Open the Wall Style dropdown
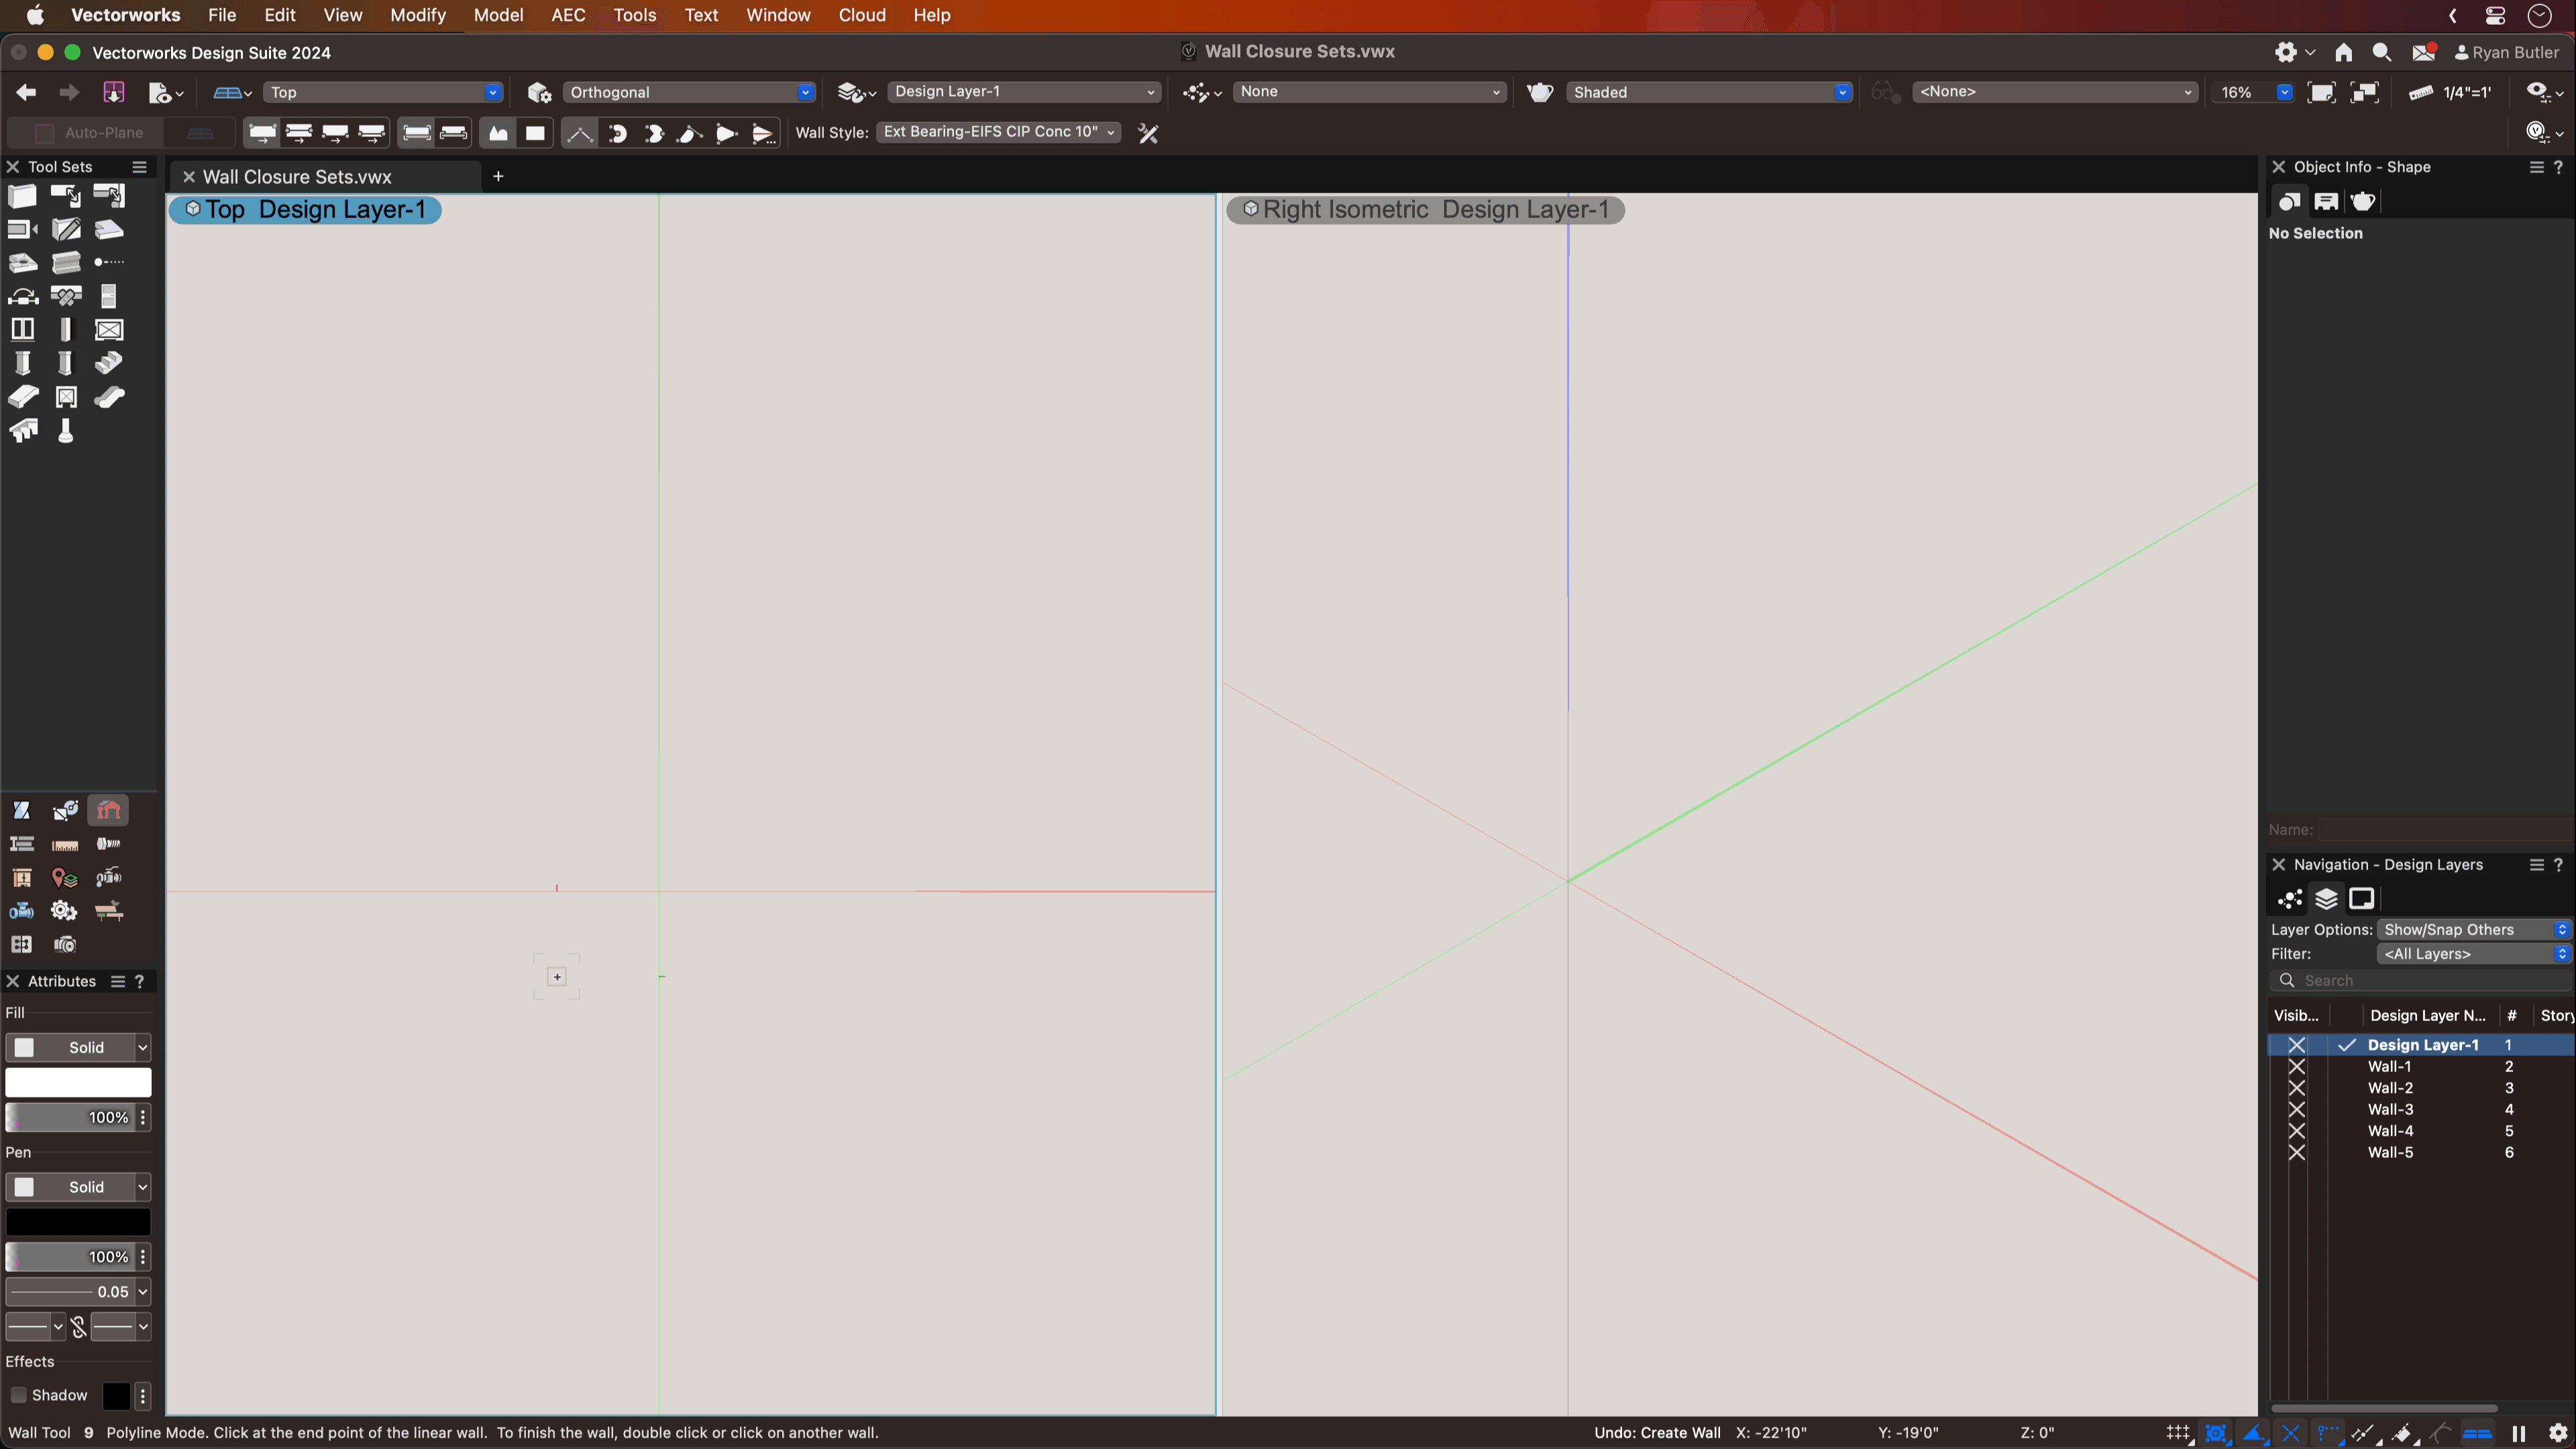The width and height of the screenshot is (2576, 1449). (998, 132)
